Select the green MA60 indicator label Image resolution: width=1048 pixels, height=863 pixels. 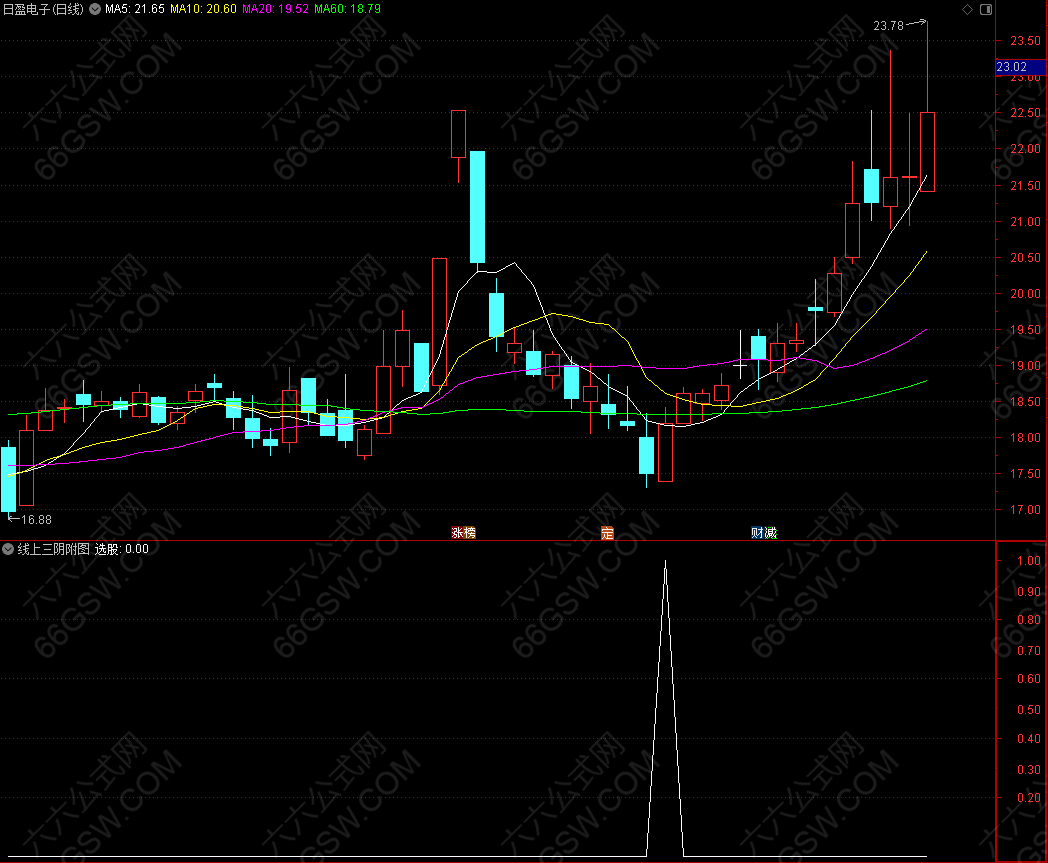(x=347, y=9)
